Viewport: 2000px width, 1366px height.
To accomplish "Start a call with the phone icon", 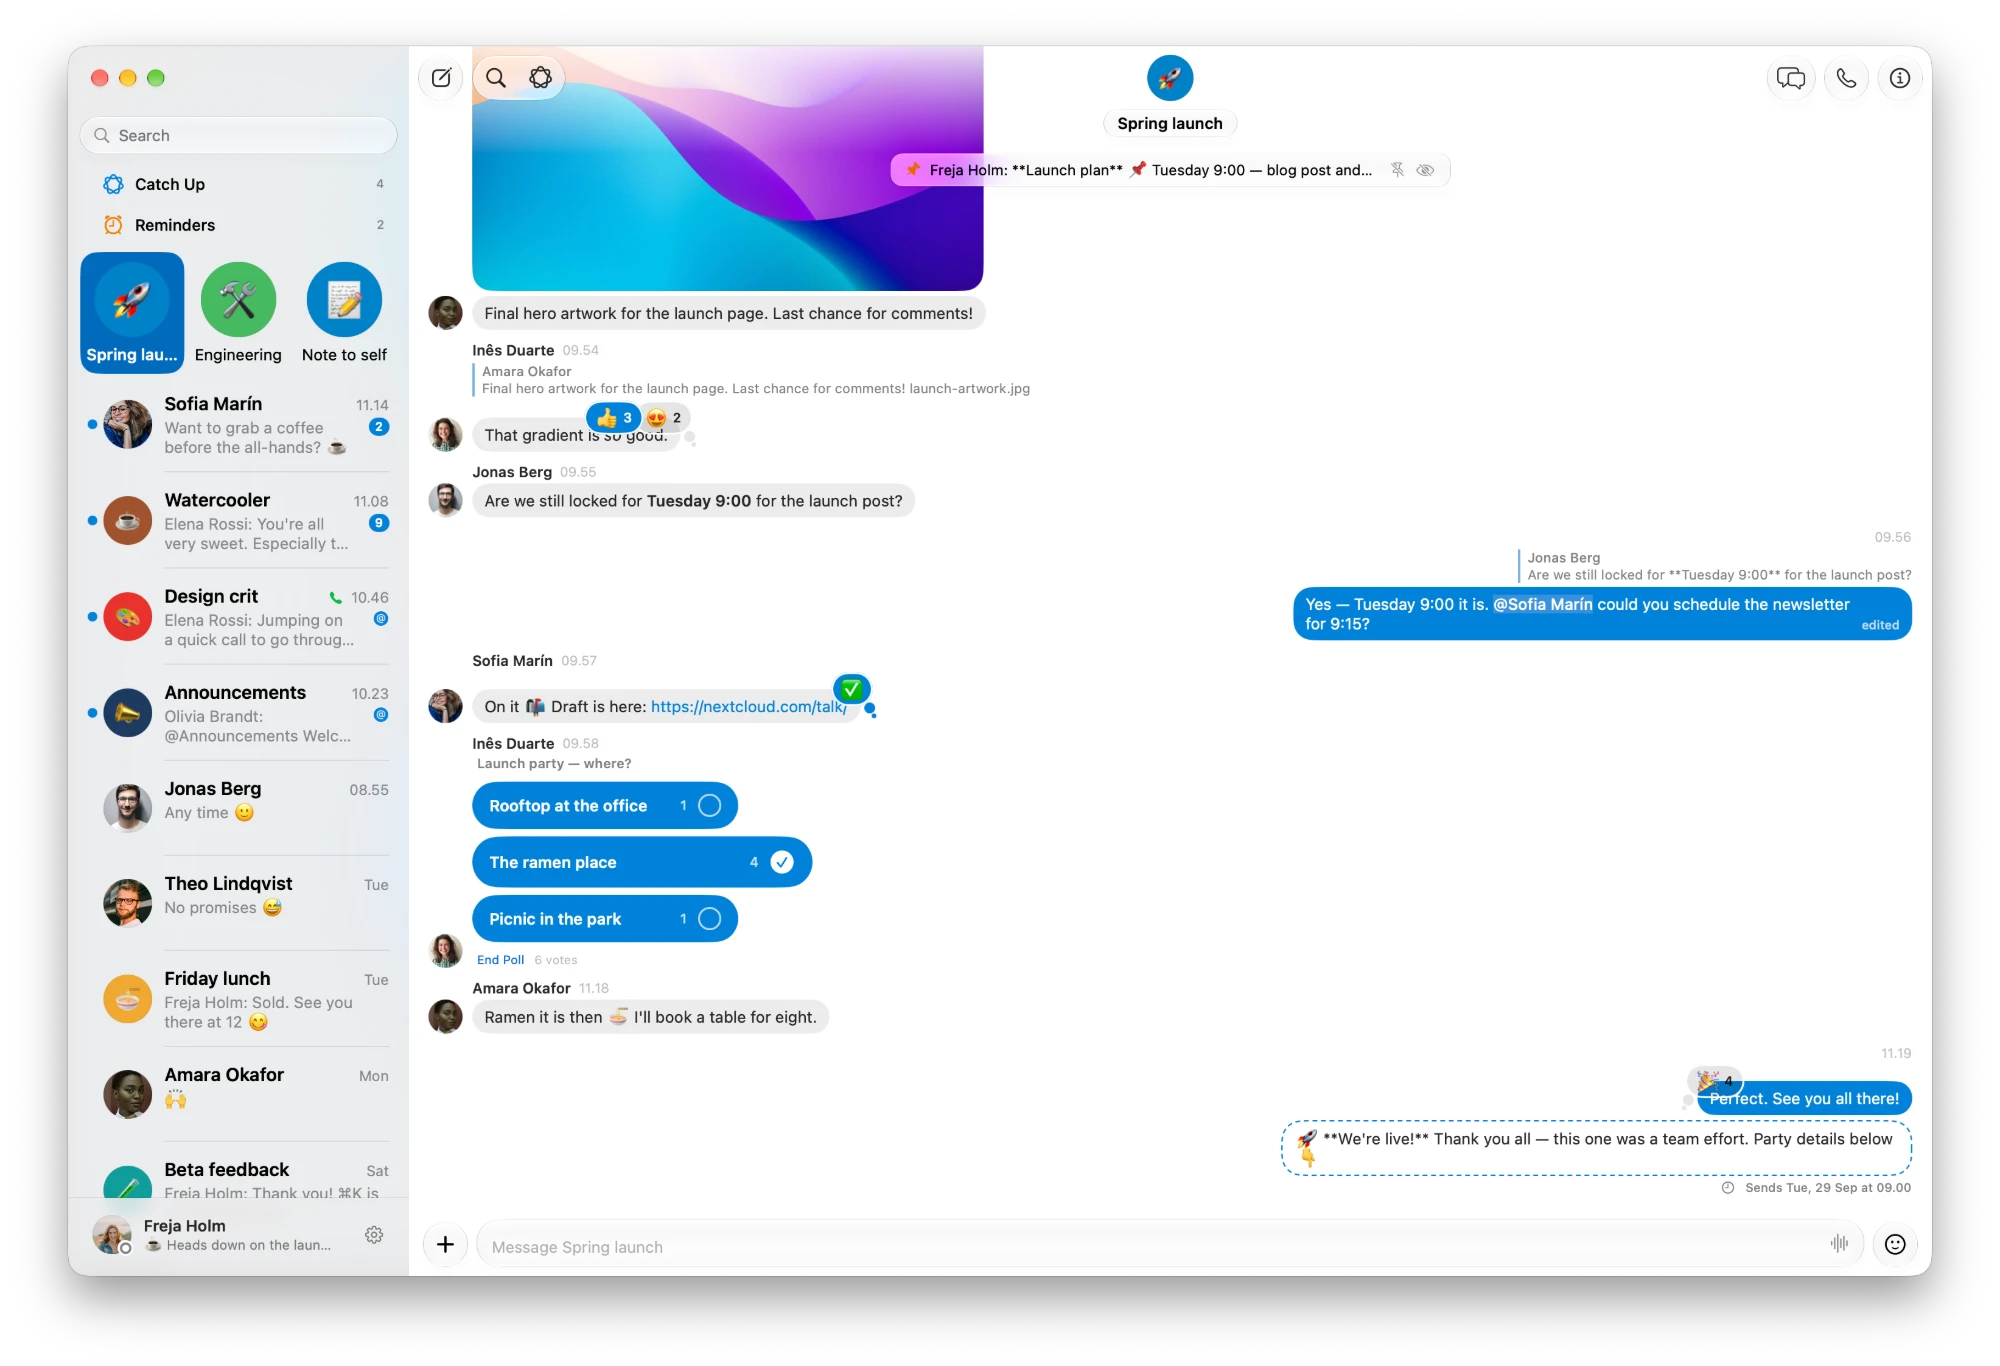I will pos(1846,78).
